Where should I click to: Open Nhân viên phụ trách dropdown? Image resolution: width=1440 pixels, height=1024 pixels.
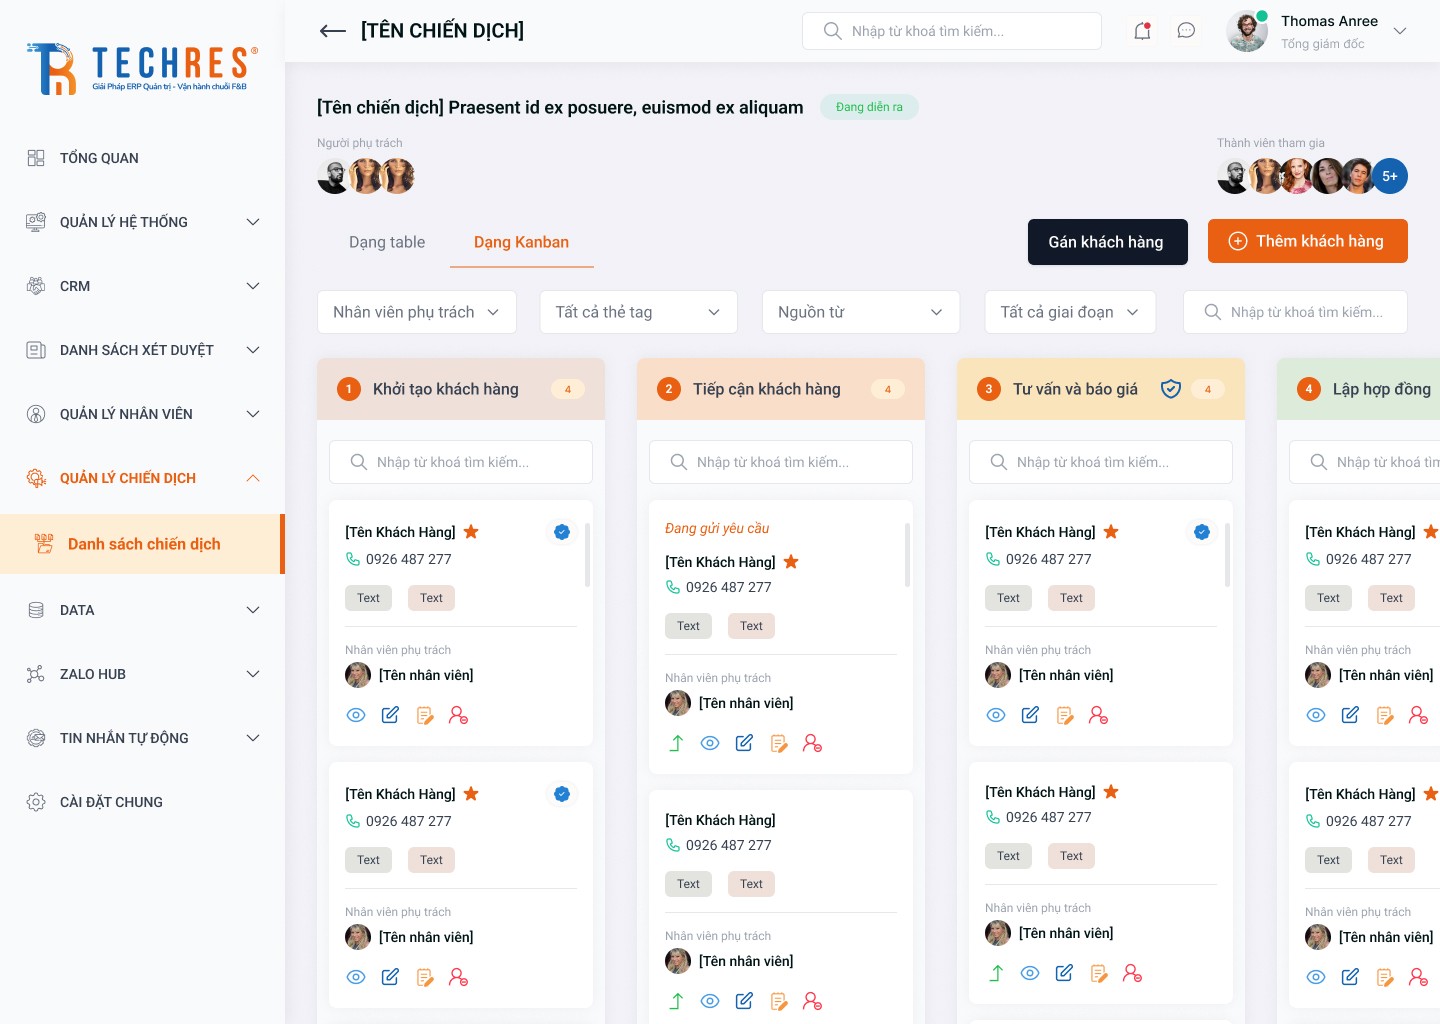point(417,312)
